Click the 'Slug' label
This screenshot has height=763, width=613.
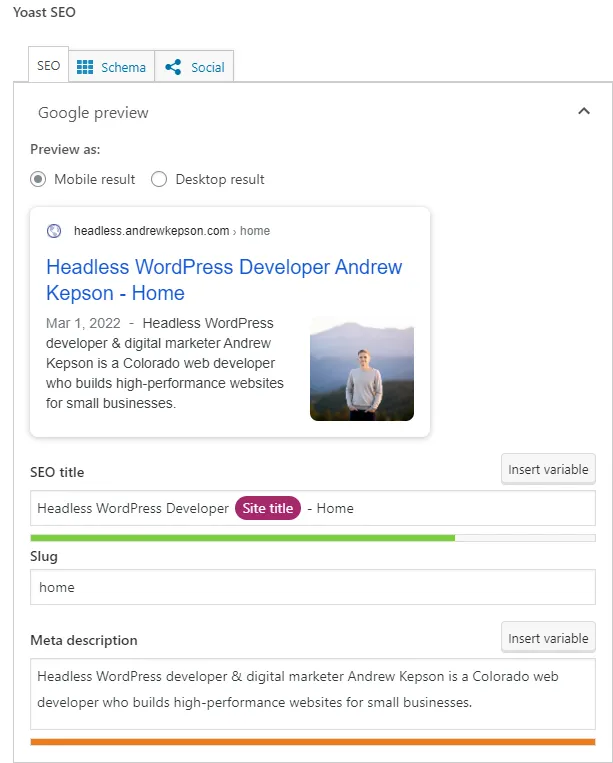[44, 556]
